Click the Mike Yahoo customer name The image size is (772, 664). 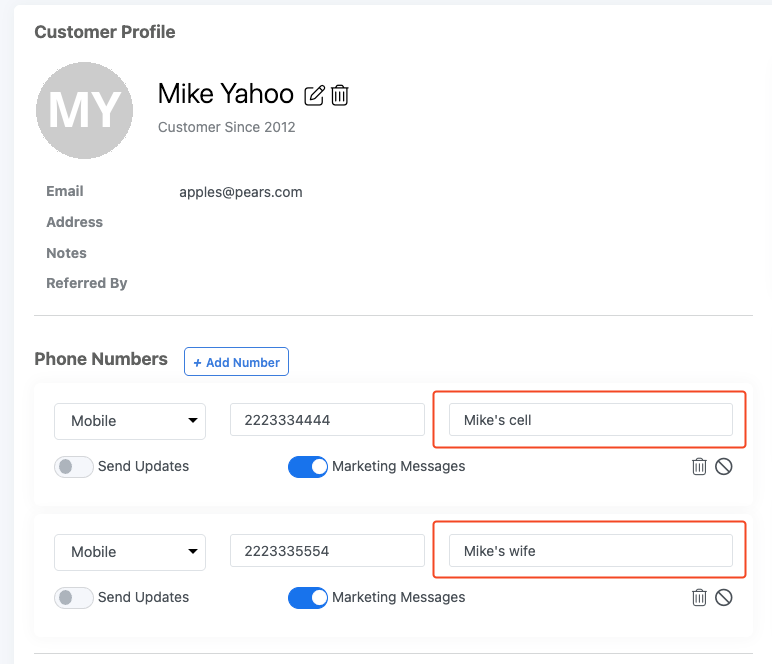coord(226,94)
